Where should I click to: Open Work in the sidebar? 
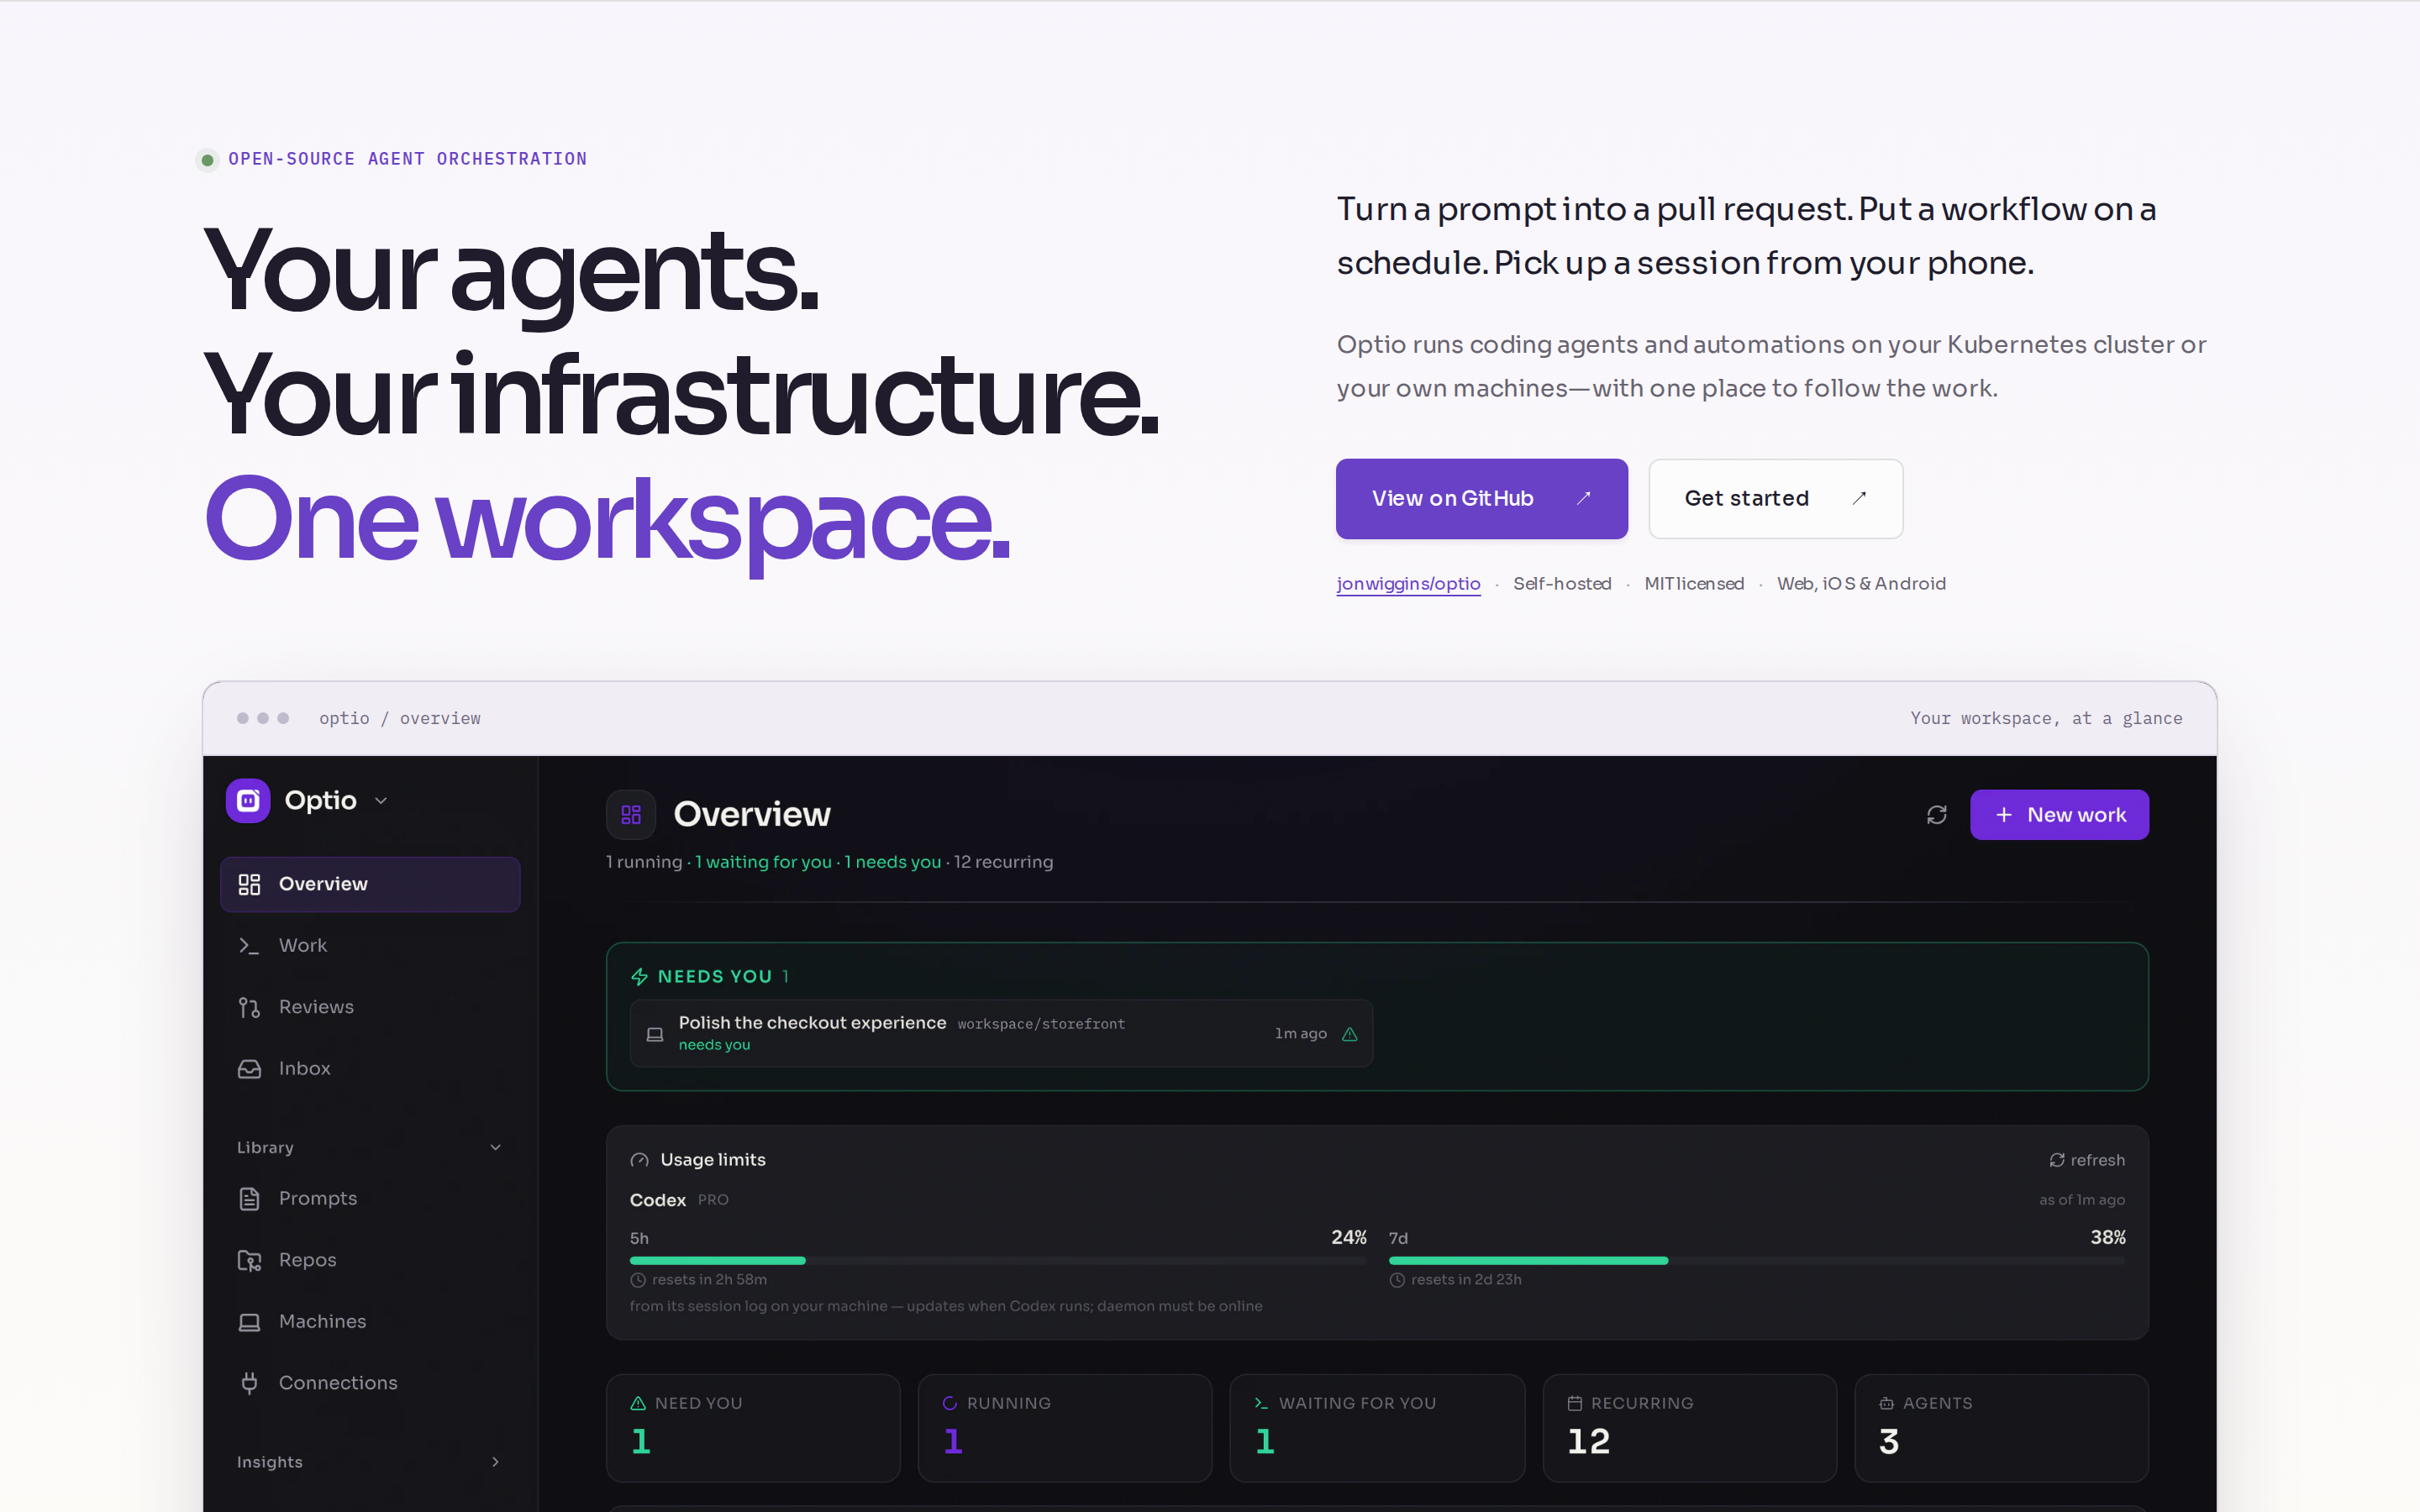pos(370,945)
